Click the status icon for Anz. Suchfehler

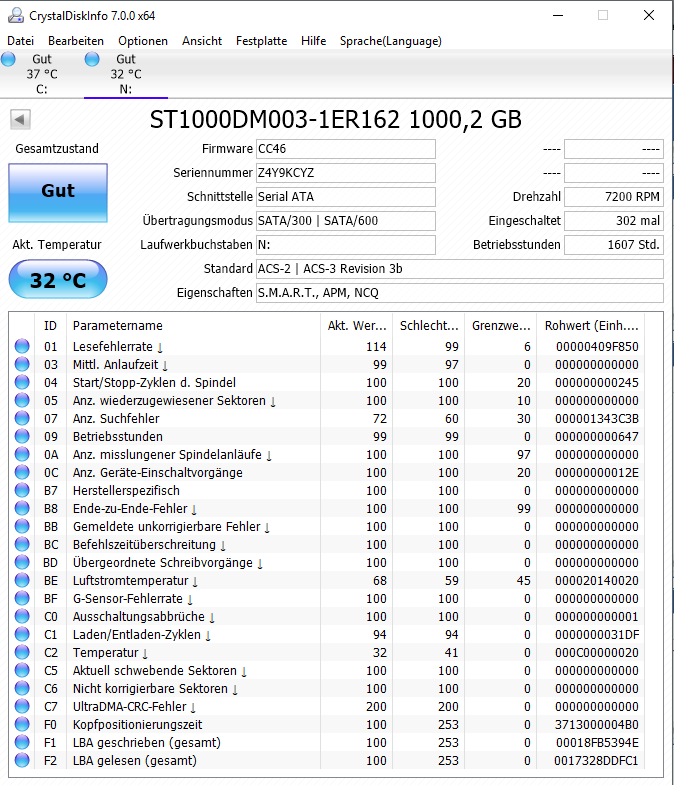point(22,419)
